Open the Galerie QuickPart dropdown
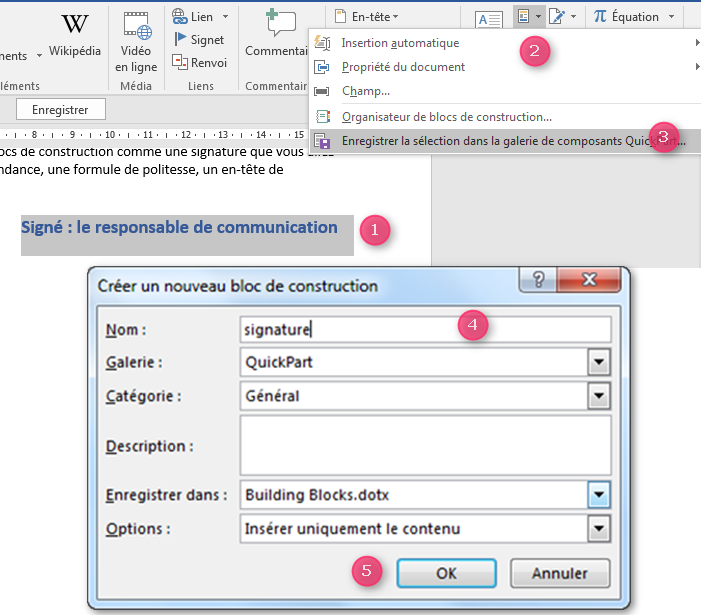701x615 pixels. pos(599,362)
